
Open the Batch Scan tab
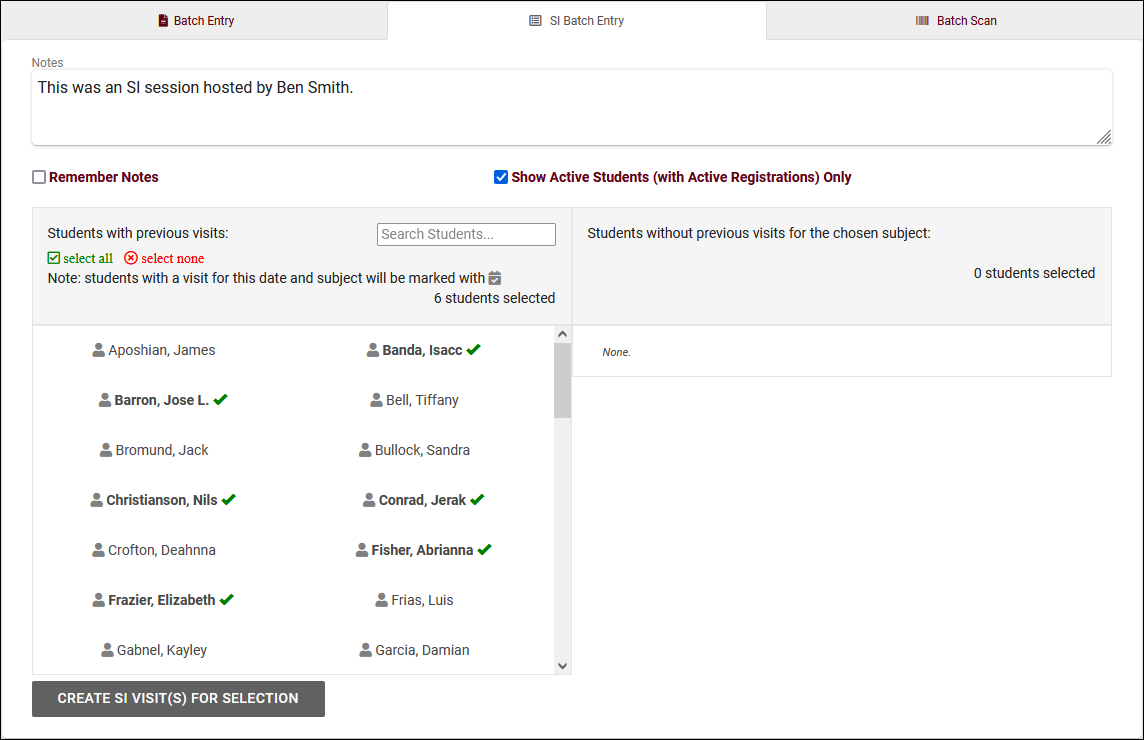pos(956,21)
